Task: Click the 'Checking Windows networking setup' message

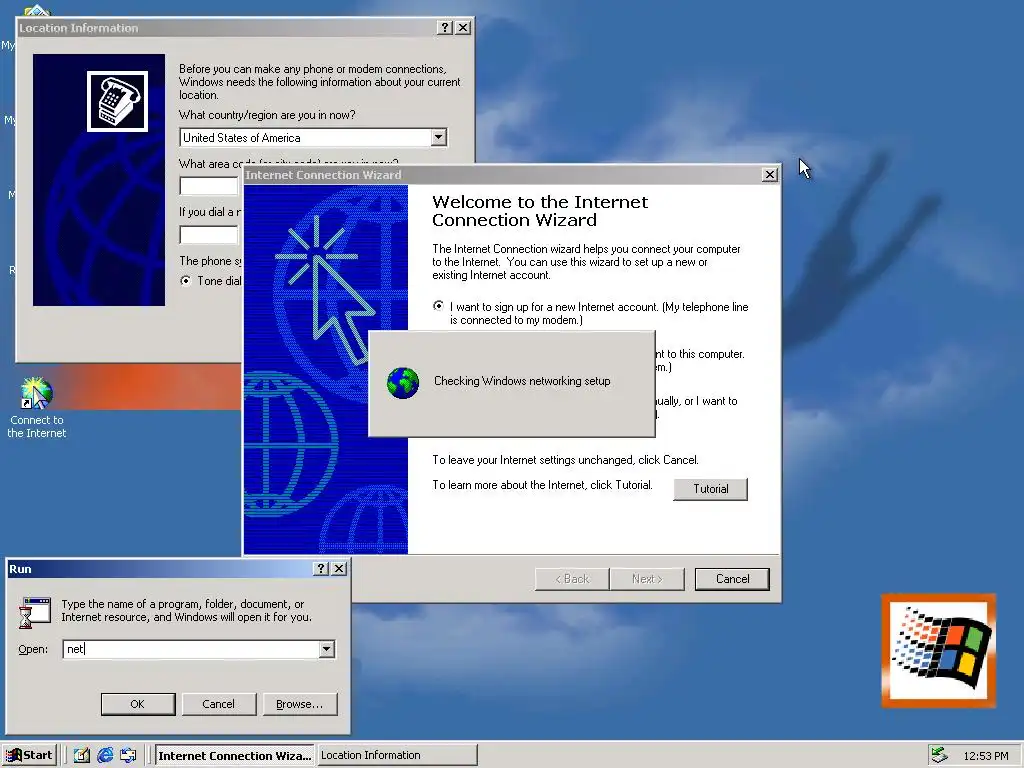Action: tap(522, 381)
